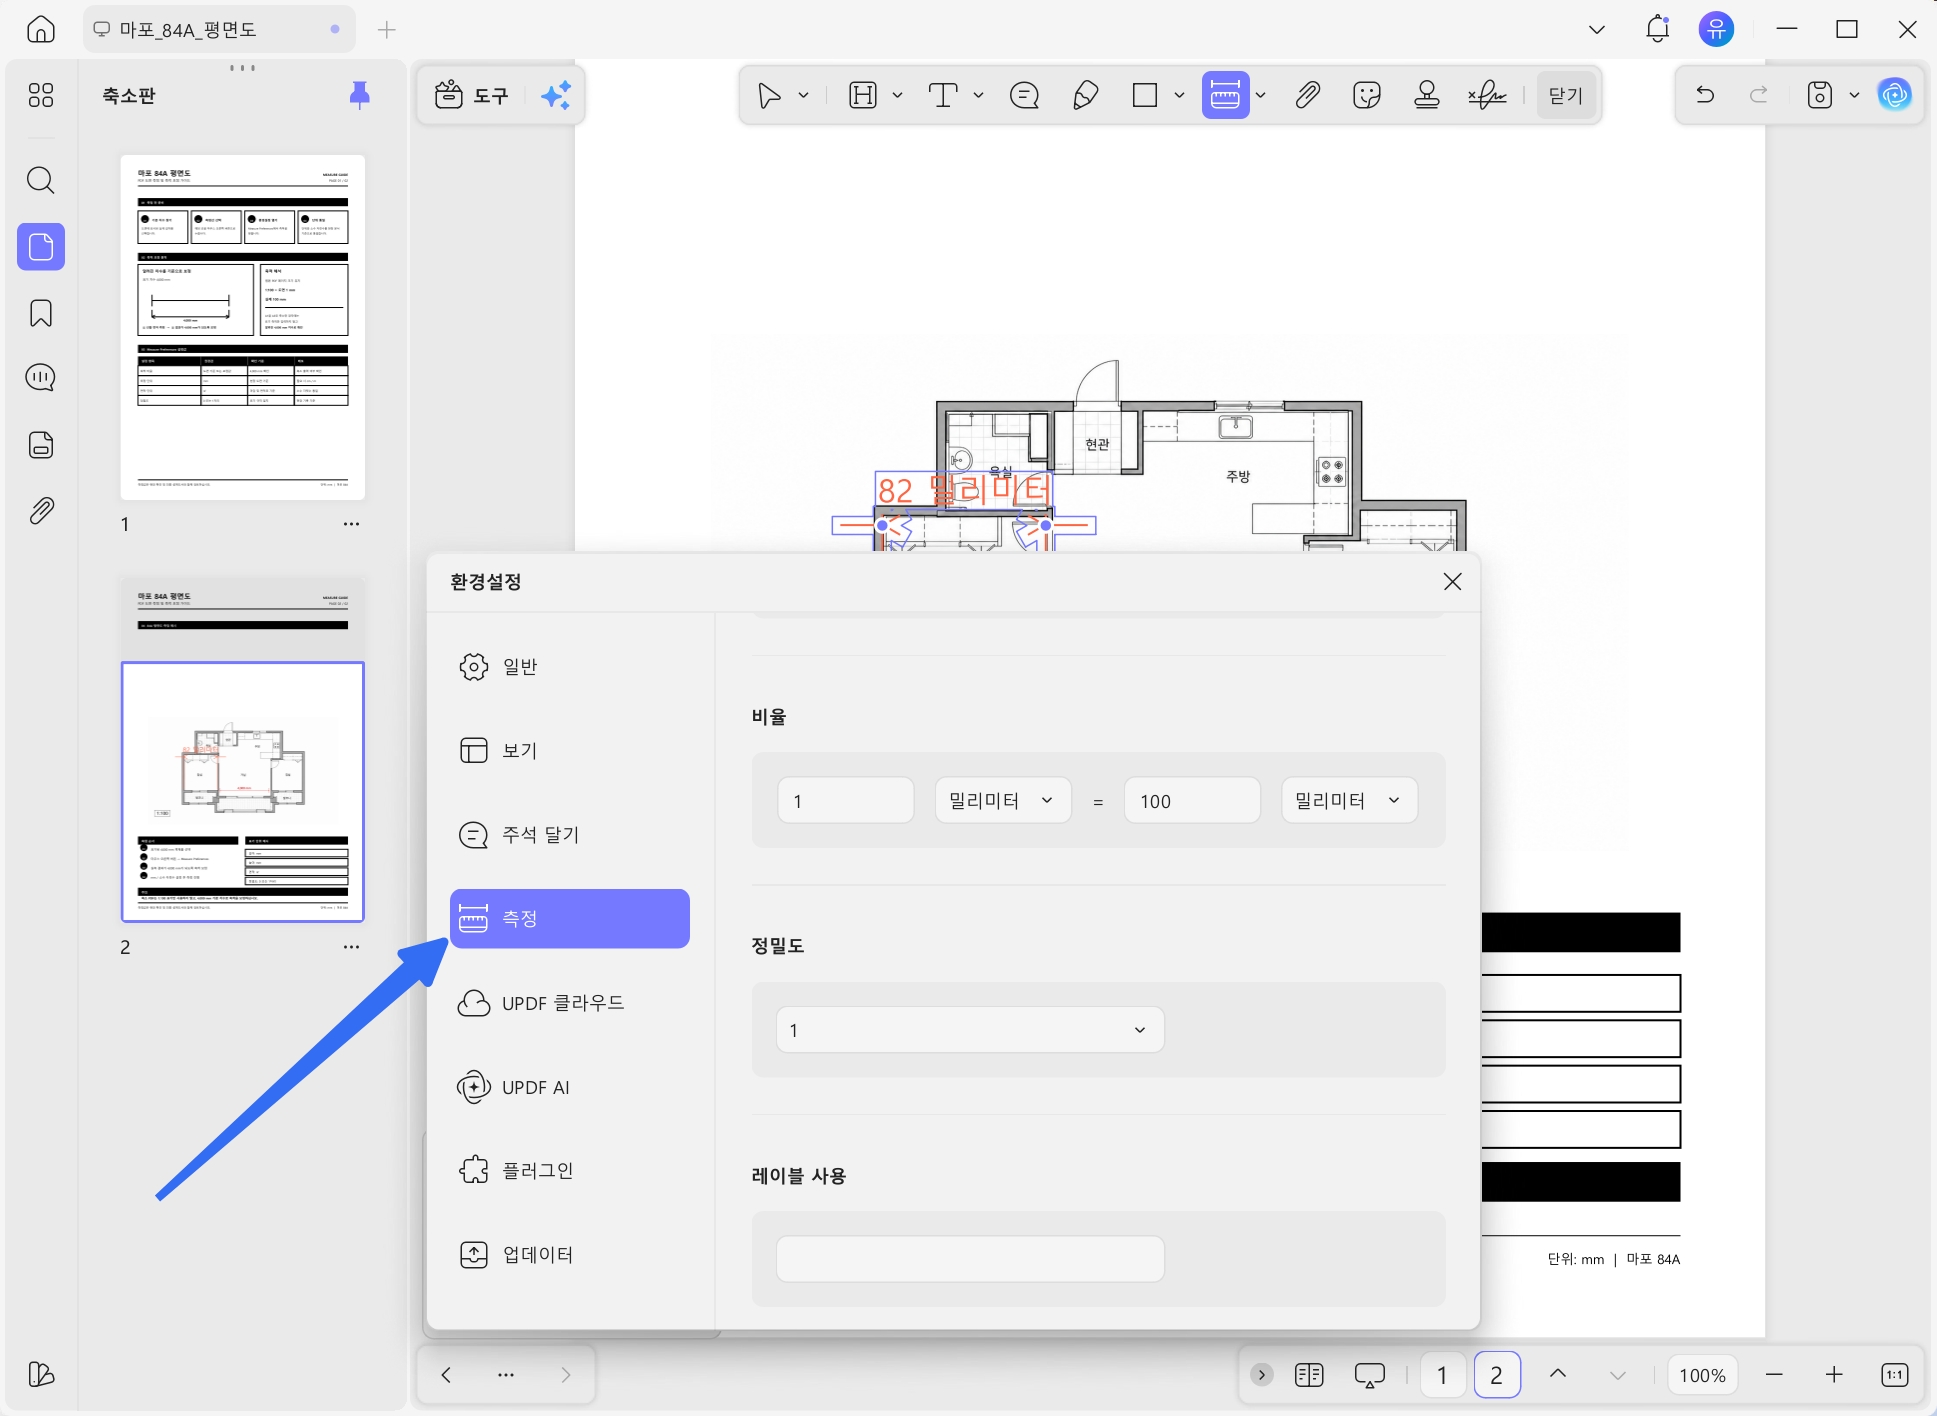
Task: Open the bookmarks sidebar icon
Action: click(41, 313)
